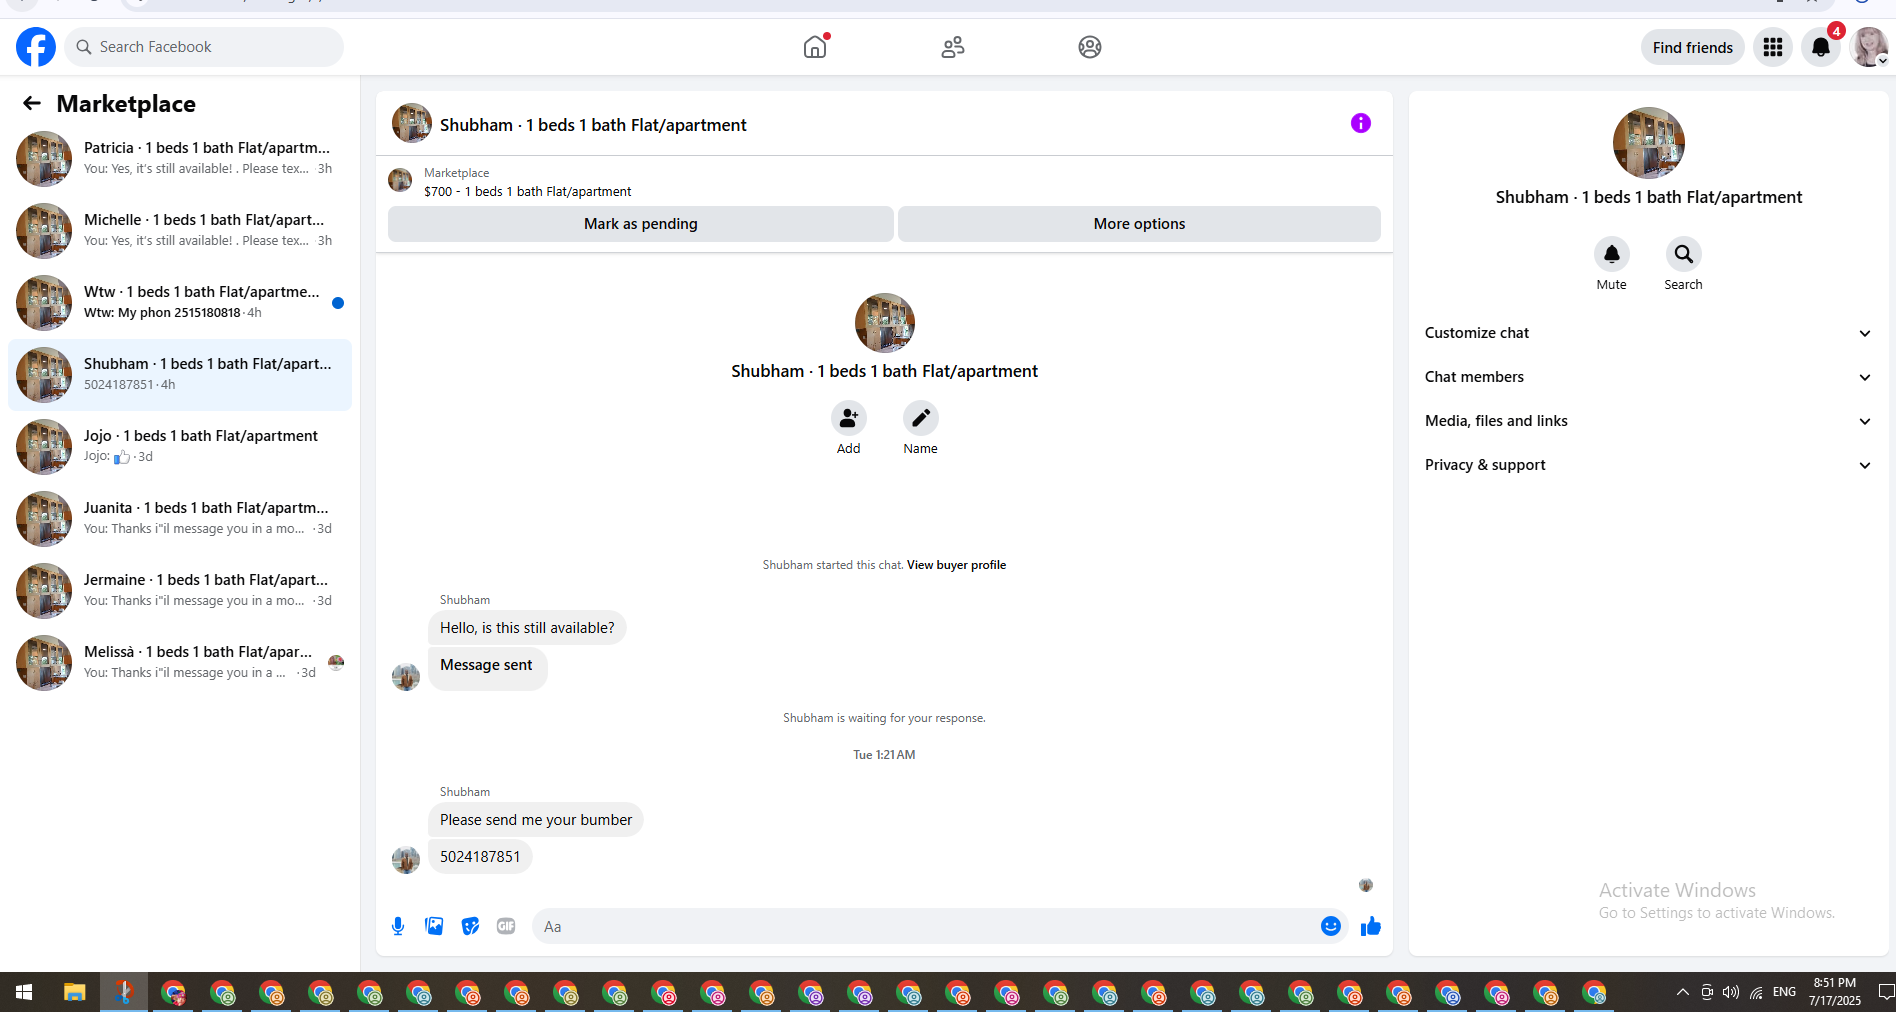
Task: Open the listing thumbnail in the right panel
Action: (1648, 143)
